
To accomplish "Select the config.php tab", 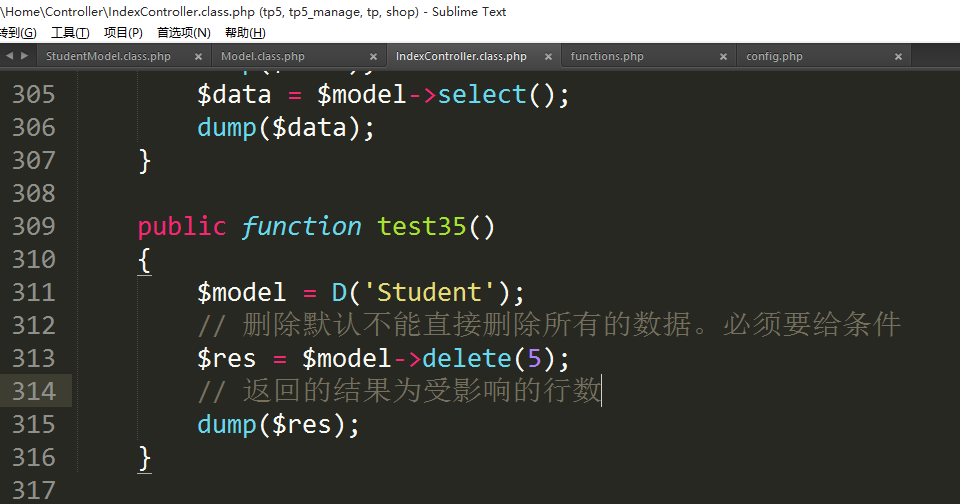I will click(774, 57).
